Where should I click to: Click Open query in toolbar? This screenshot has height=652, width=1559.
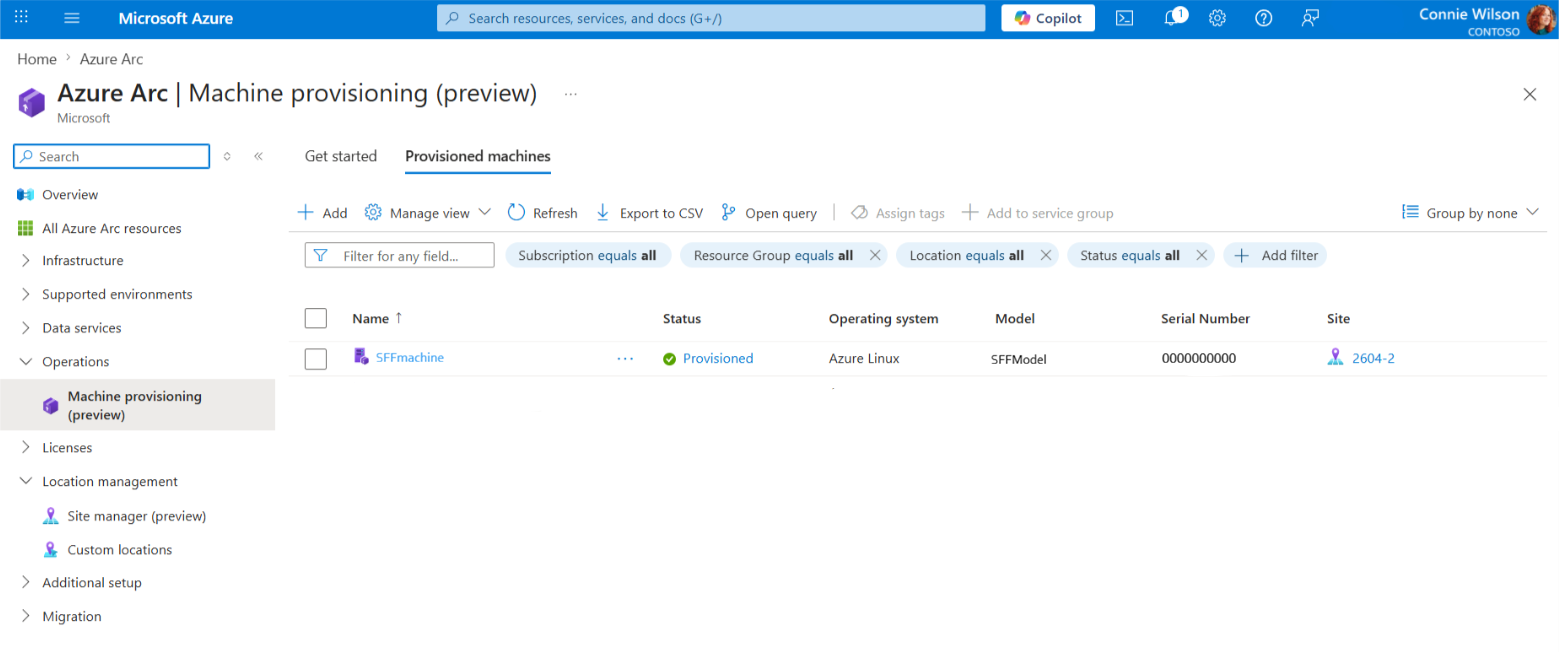click(769, 213)
